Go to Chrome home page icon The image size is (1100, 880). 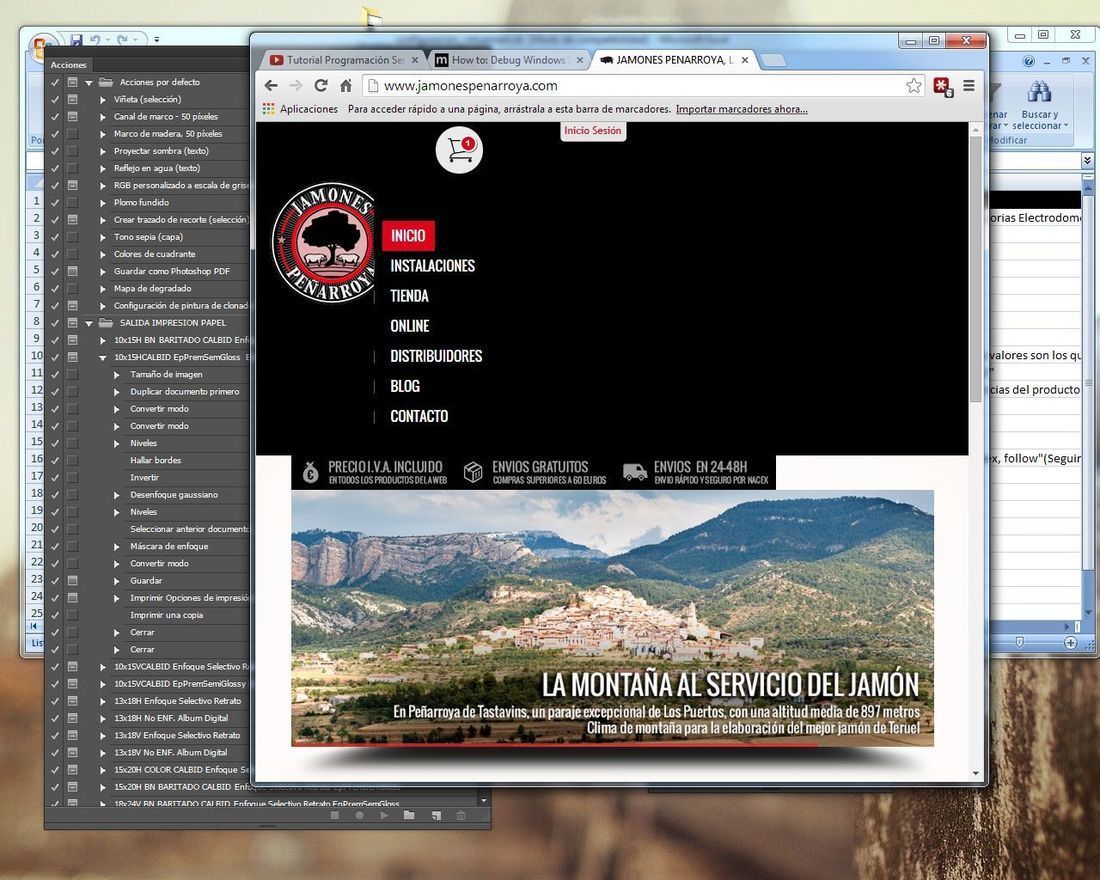[346, 86]
